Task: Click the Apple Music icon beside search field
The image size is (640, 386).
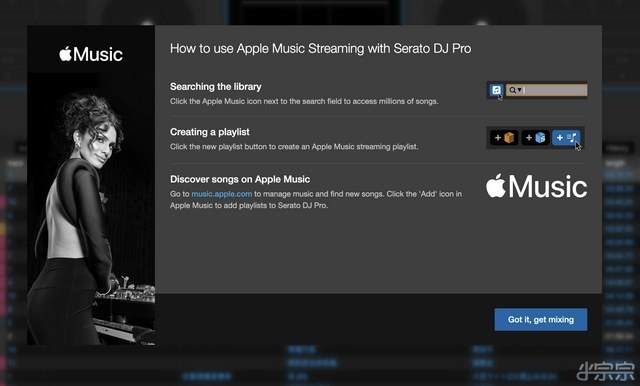Action: 496,90
